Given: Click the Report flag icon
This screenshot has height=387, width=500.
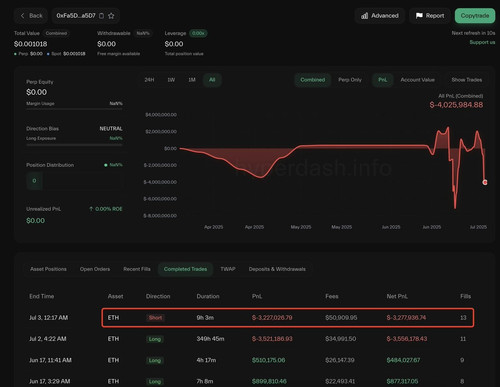Looking at the screenshot, I should click(419, 16).
